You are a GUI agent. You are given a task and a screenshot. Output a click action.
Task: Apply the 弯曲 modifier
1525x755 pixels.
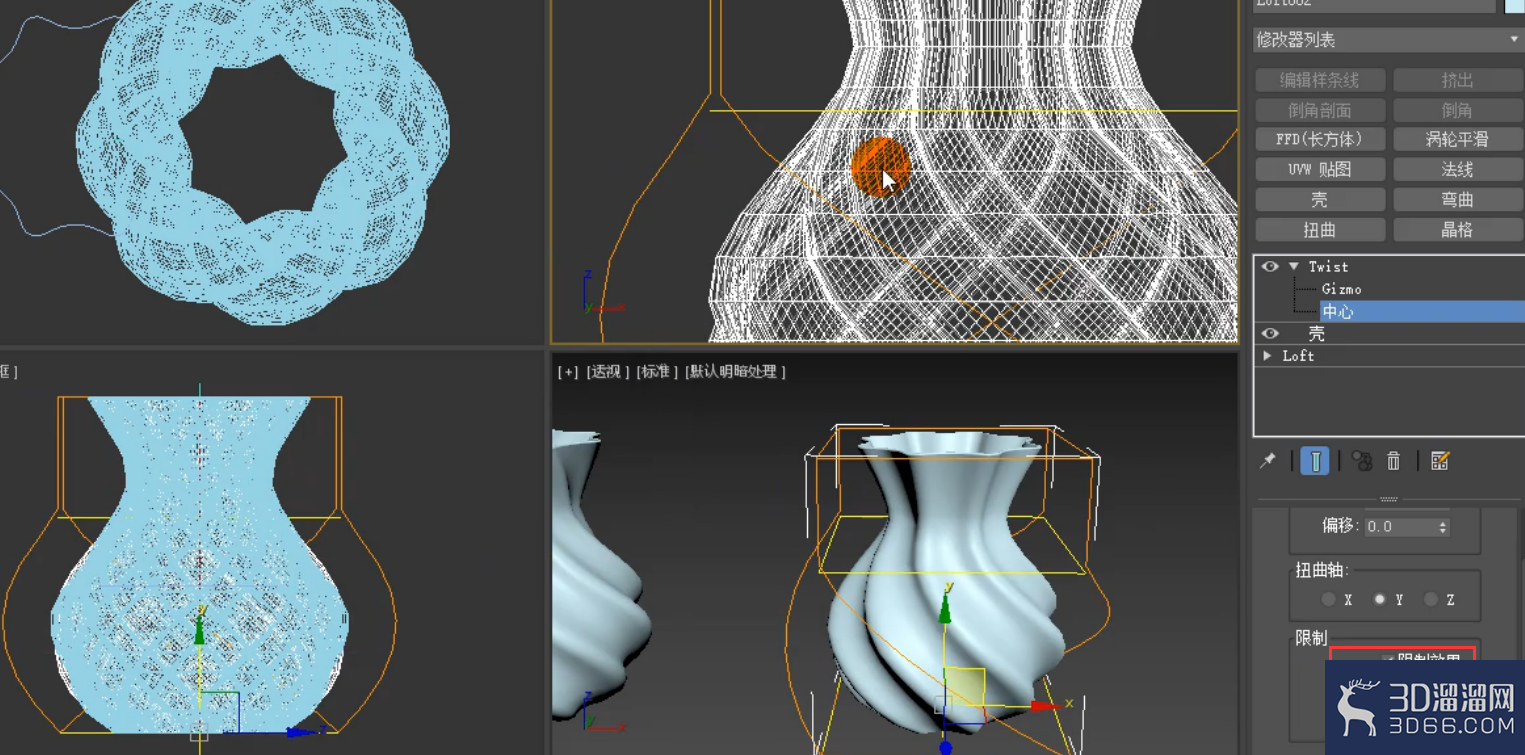(x=1457, y=200)
